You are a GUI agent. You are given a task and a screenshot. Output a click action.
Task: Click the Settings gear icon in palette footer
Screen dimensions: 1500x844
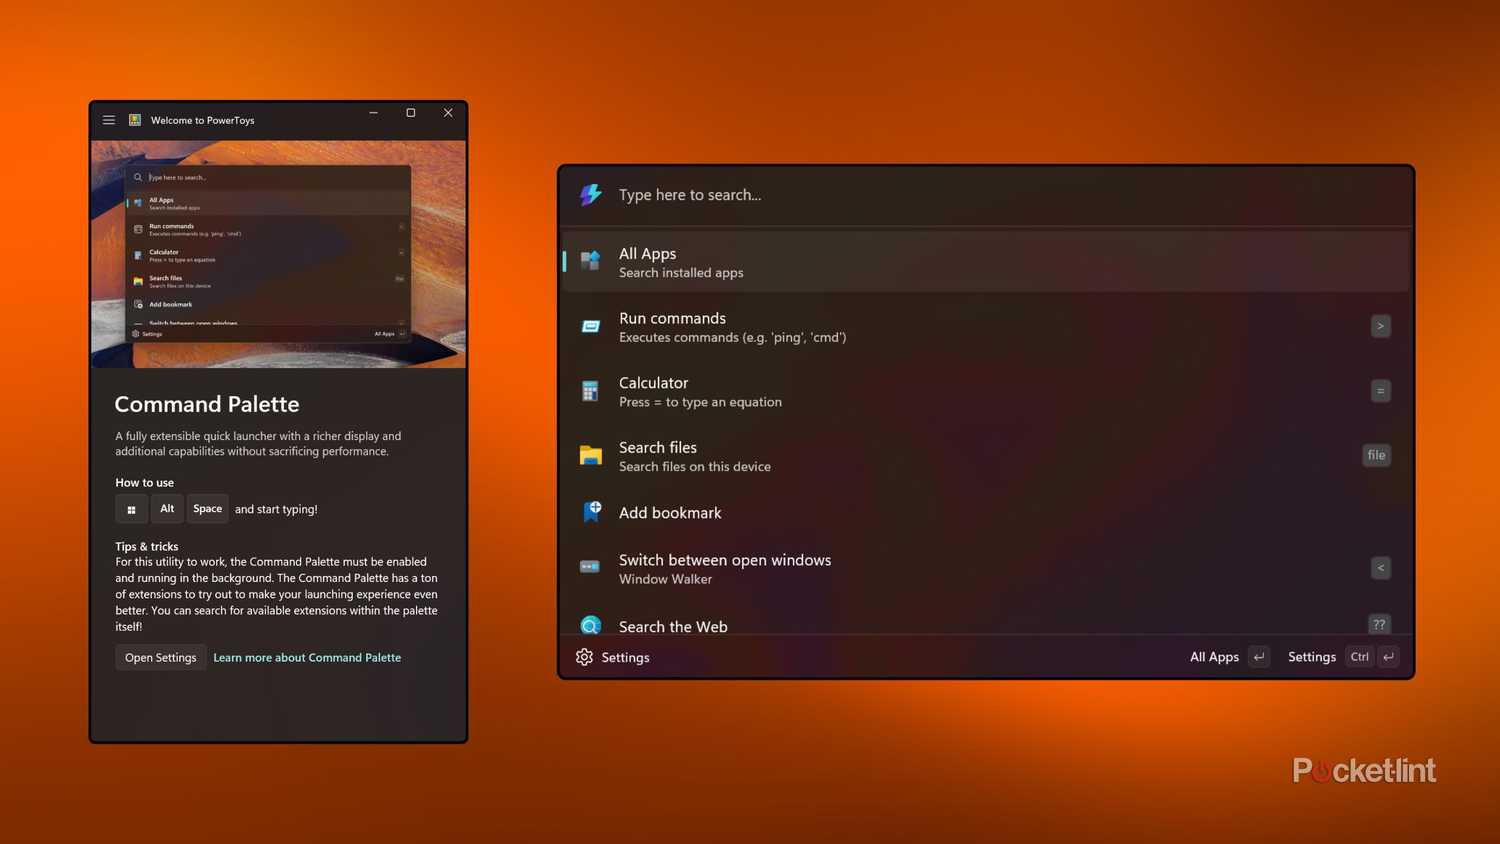pos(585,657)
